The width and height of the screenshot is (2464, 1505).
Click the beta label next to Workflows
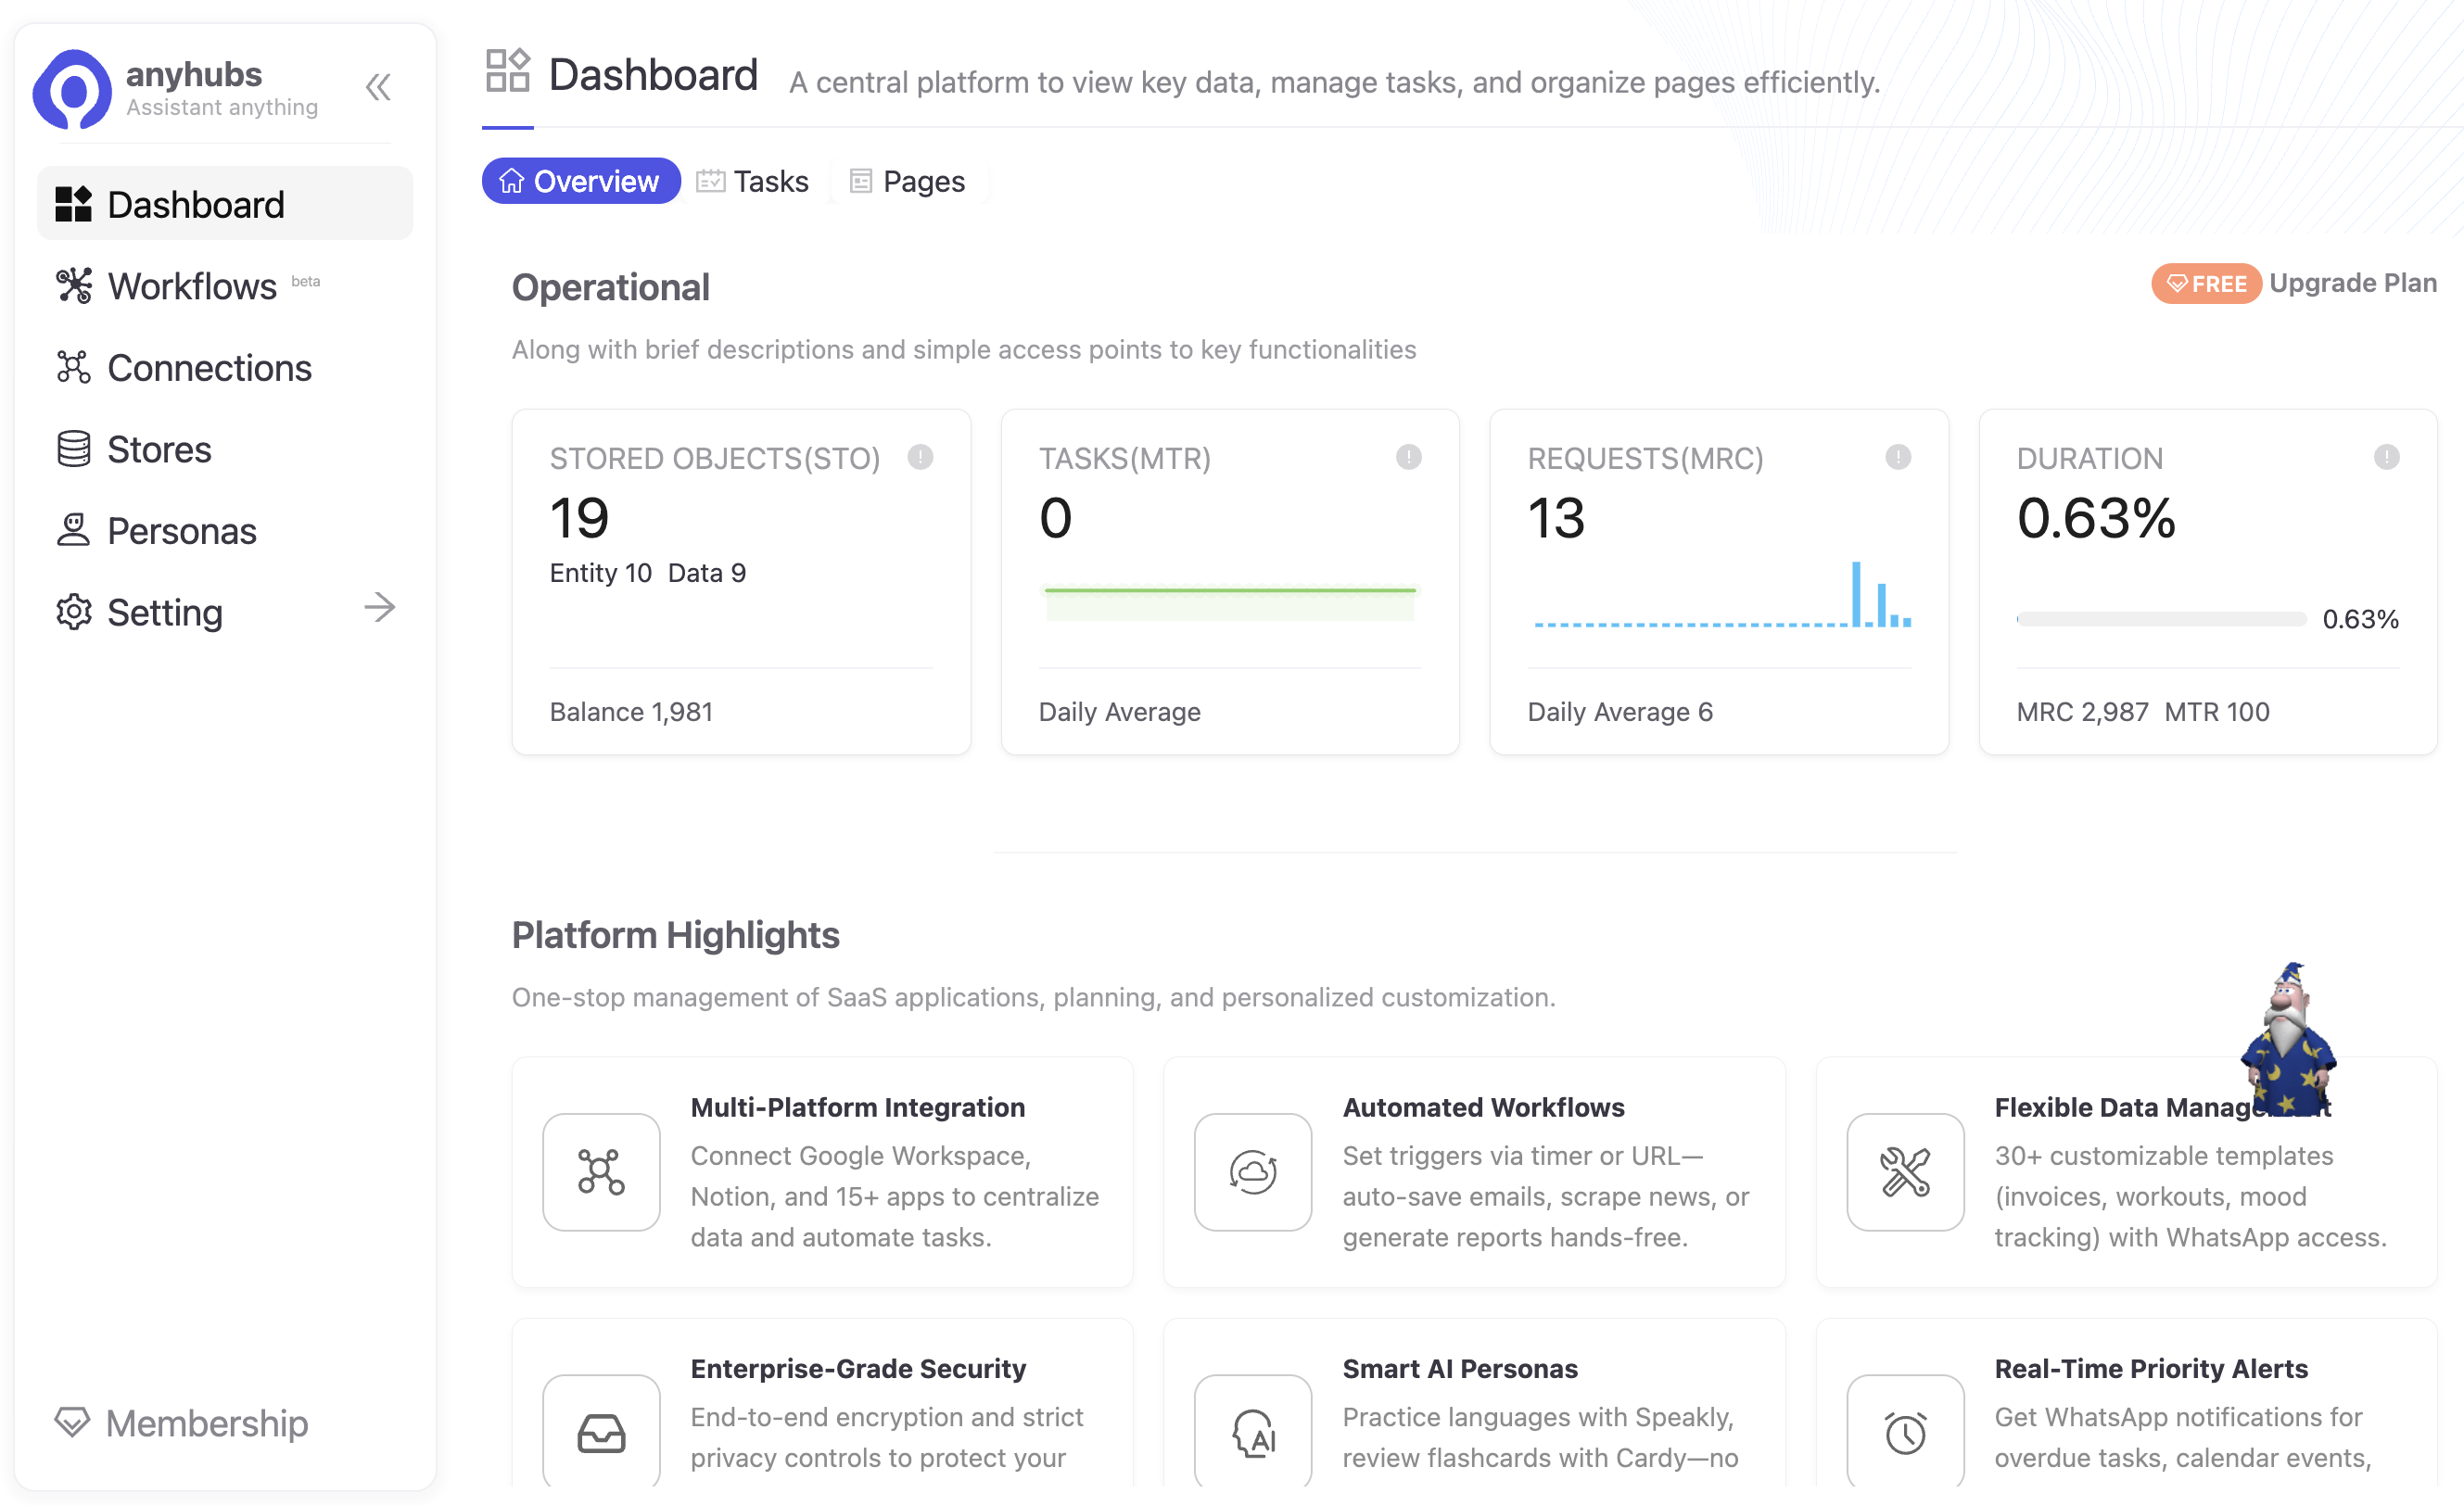tap(306, 281)
